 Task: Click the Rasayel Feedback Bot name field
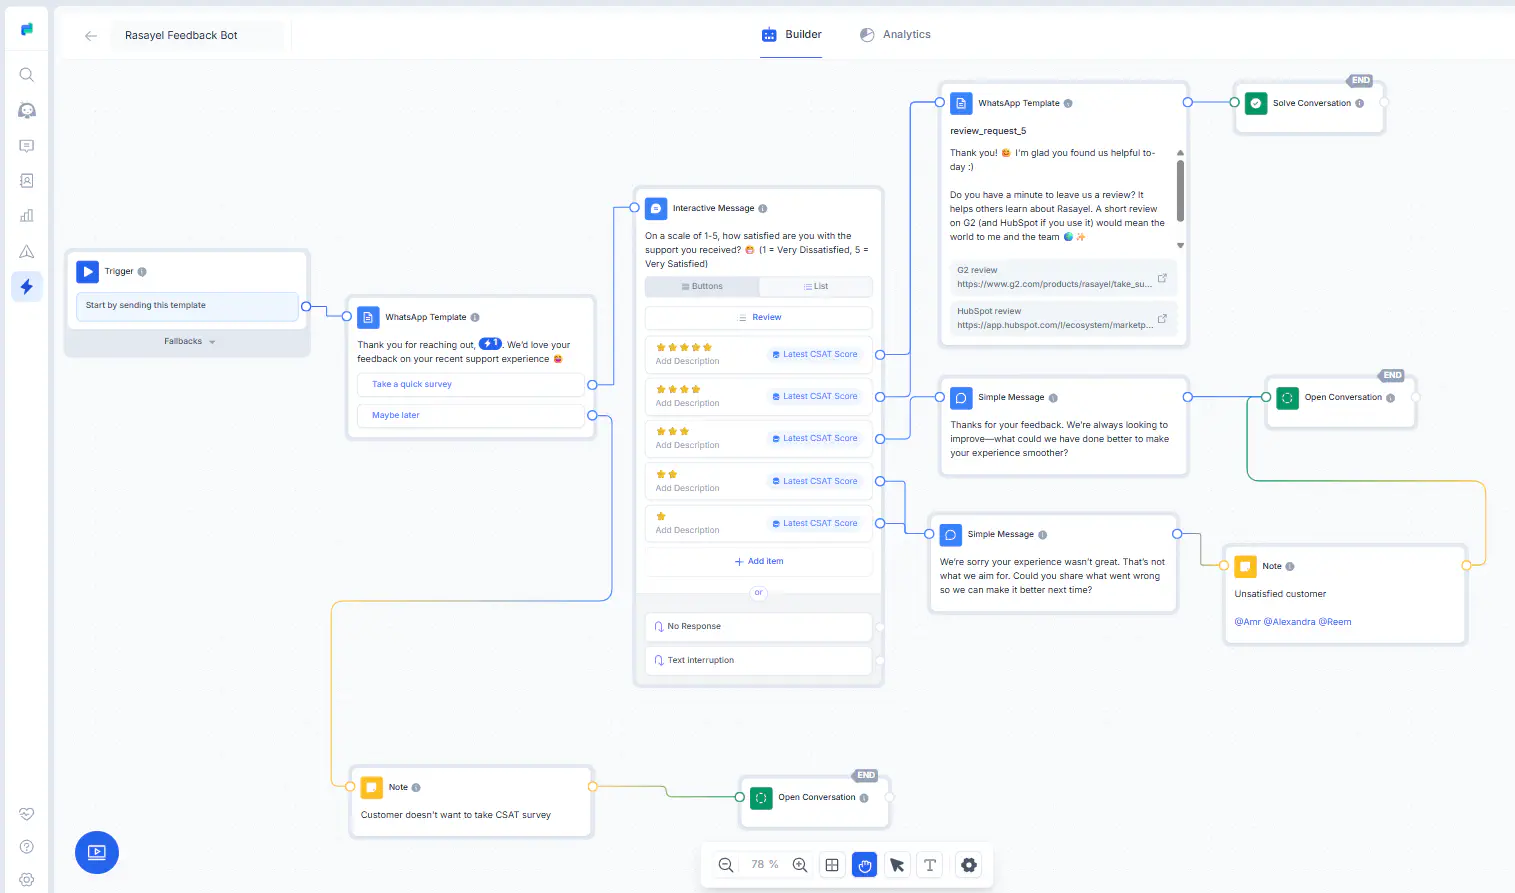[196, 35]
